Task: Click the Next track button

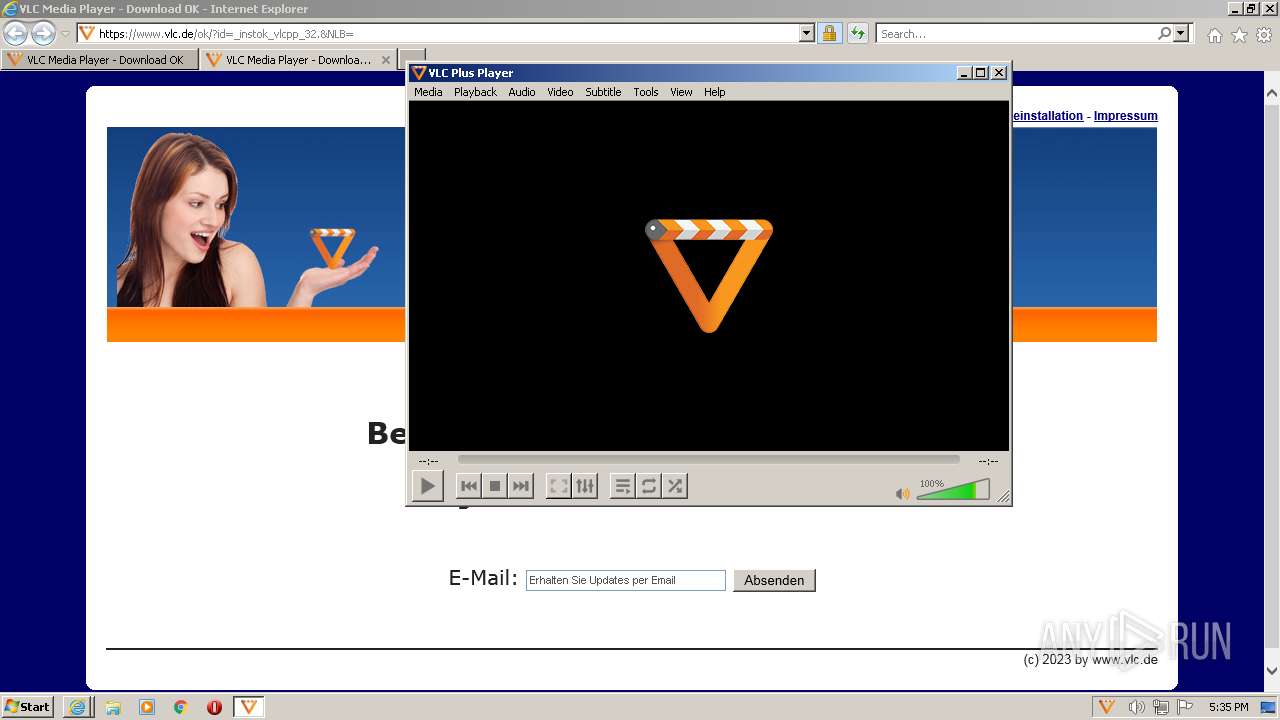Action: tap(521, 486)
